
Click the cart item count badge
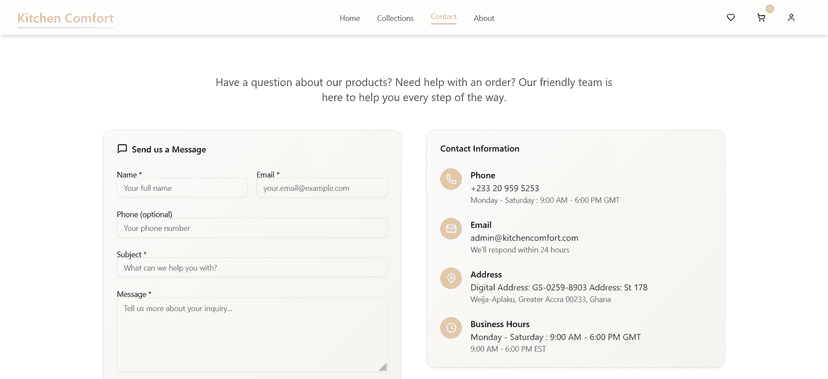(x=769, y=9)
